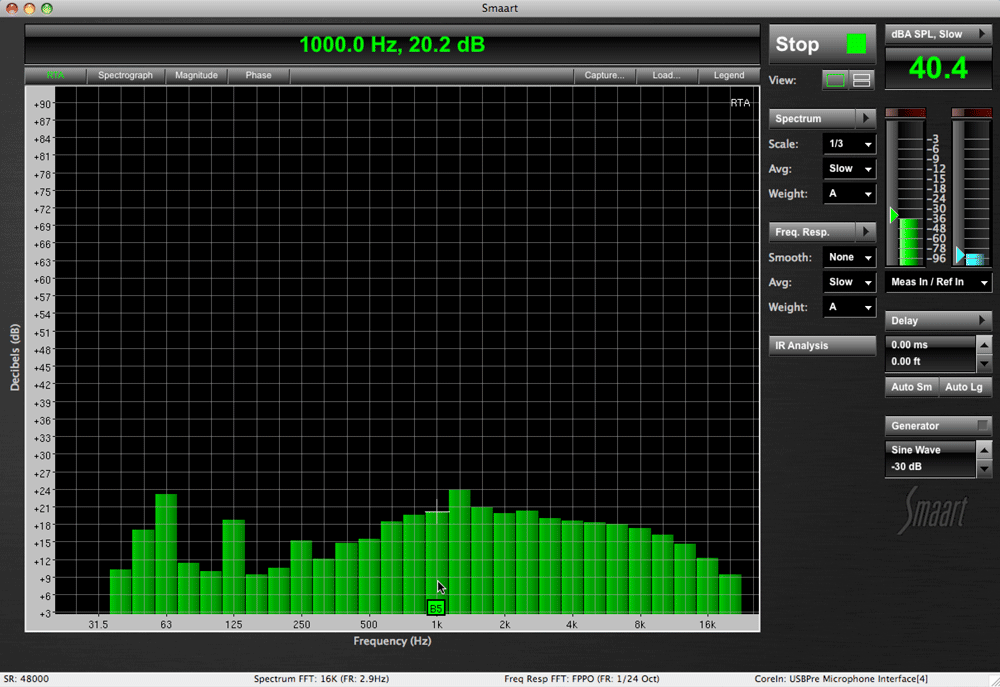The image size is (1000, 687).
Task: Decrease delay with down stepper arrow
Action: pos(984,363)
